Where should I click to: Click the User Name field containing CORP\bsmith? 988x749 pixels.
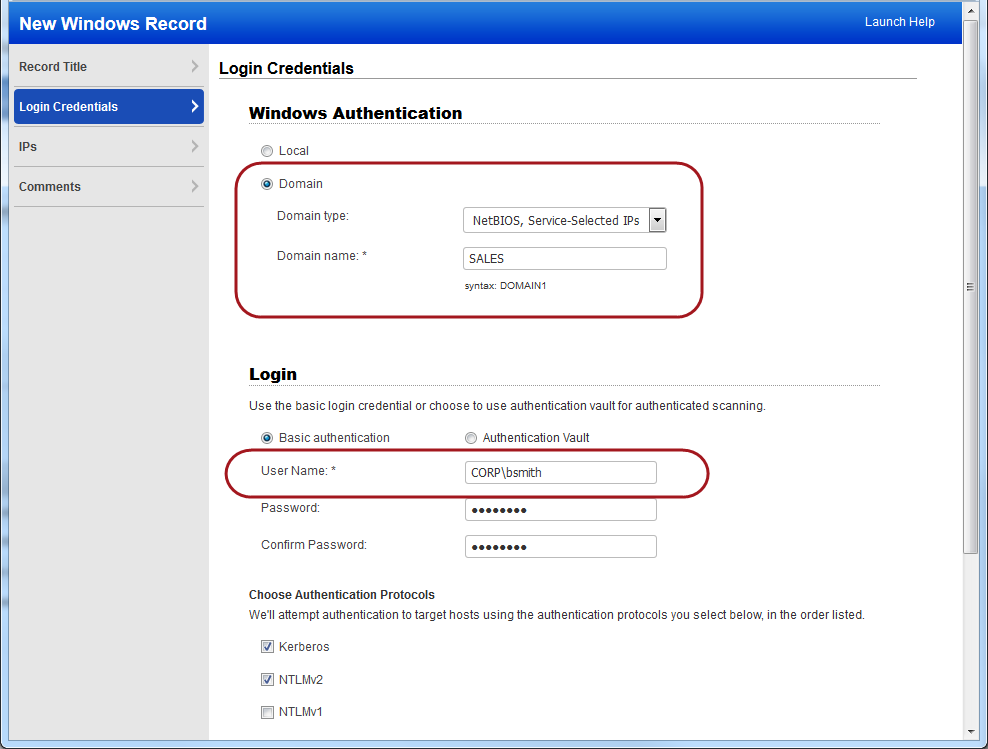(560, 472)
